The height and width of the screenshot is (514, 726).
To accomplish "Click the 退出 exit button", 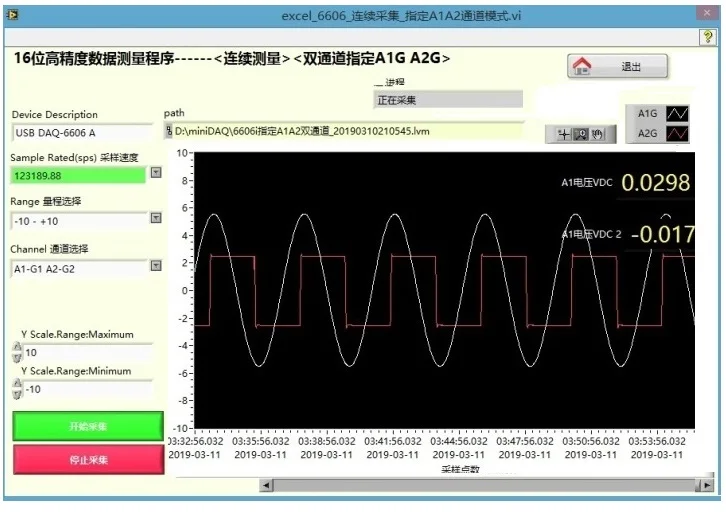I will point(618,66).
